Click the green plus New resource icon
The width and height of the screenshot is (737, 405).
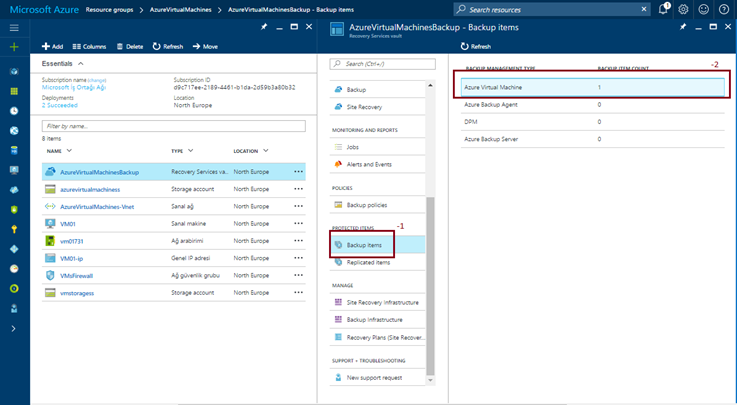(14, 47)
